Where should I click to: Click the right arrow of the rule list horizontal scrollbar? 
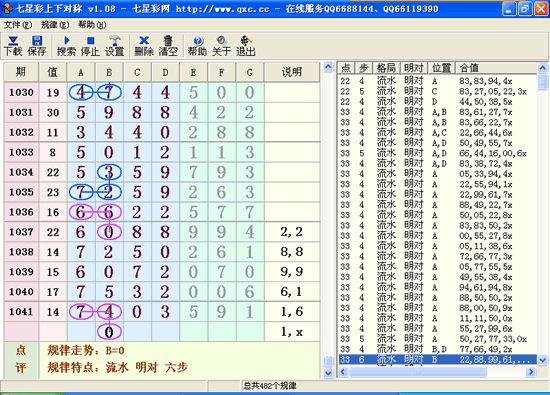point(531,371)
